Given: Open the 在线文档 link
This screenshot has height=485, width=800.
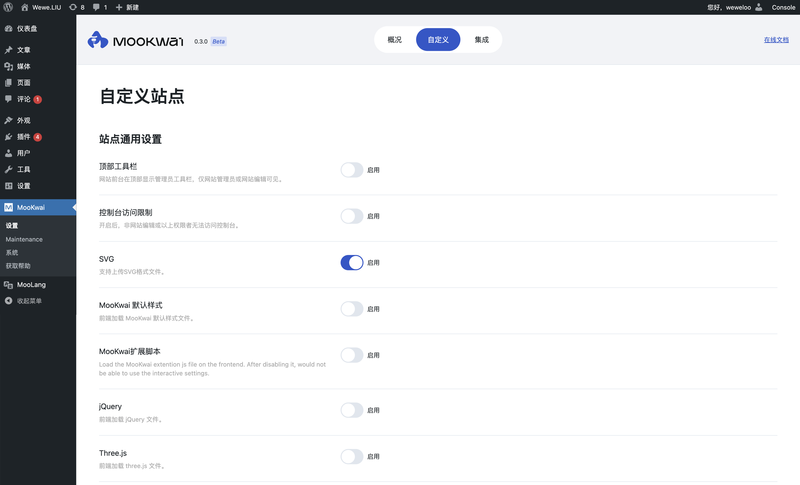Looking at the screenshot, I should [x=776, y=40].
